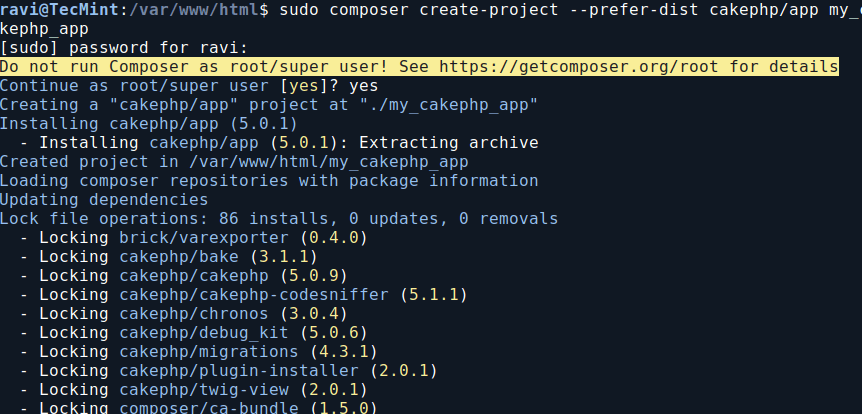Click the cakephp/twig-view package name
Image resolution: width=862 pixels, height=414 pixels.
click(x=204, y=389)
